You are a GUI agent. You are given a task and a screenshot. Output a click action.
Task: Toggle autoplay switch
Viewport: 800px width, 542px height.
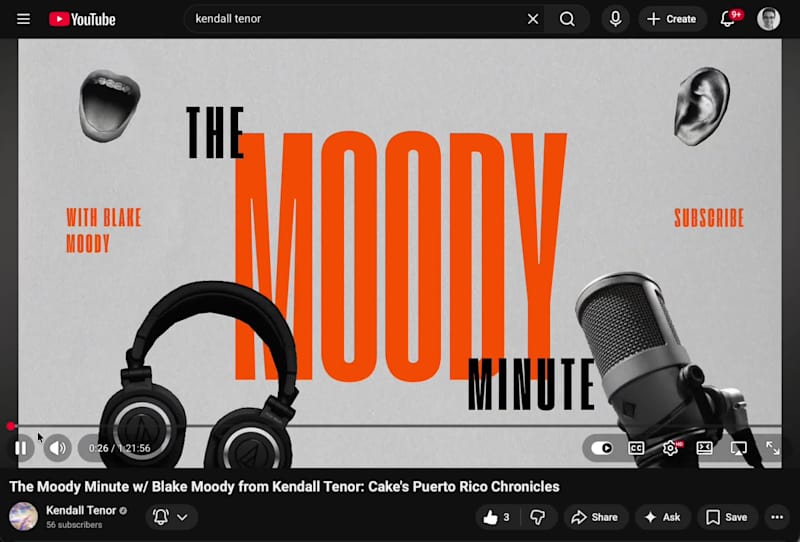(602, 448)
